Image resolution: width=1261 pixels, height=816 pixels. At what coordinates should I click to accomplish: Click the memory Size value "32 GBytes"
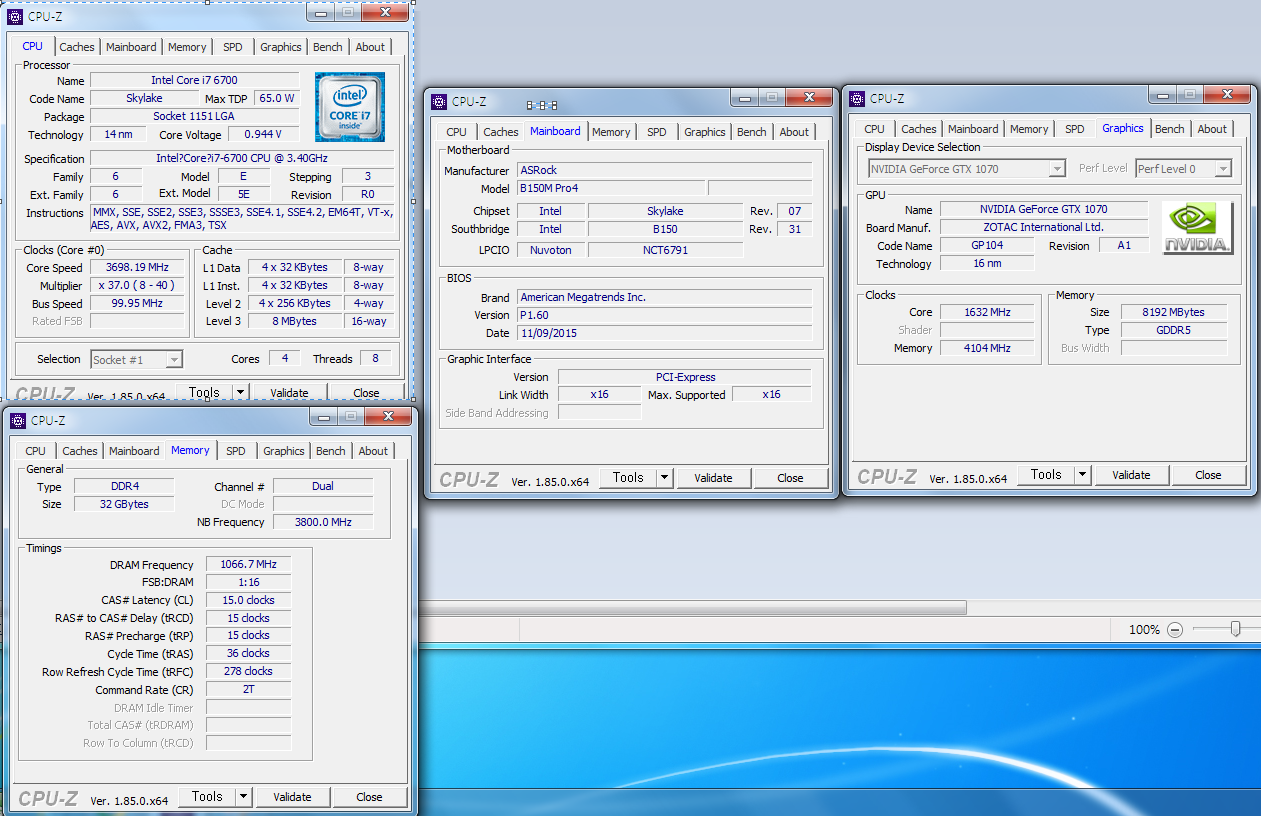tap(124, 504)
